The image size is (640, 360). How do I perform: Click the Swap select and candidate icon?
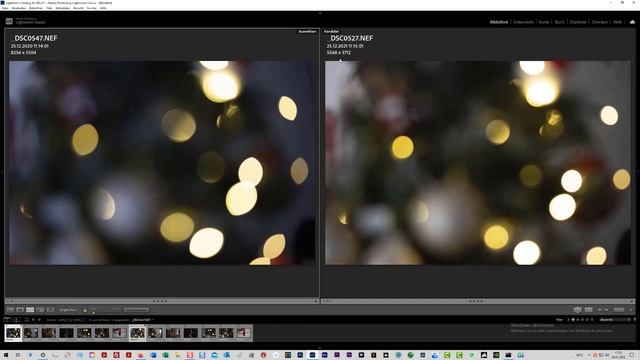pyautogui.click(x=577, y=310)
